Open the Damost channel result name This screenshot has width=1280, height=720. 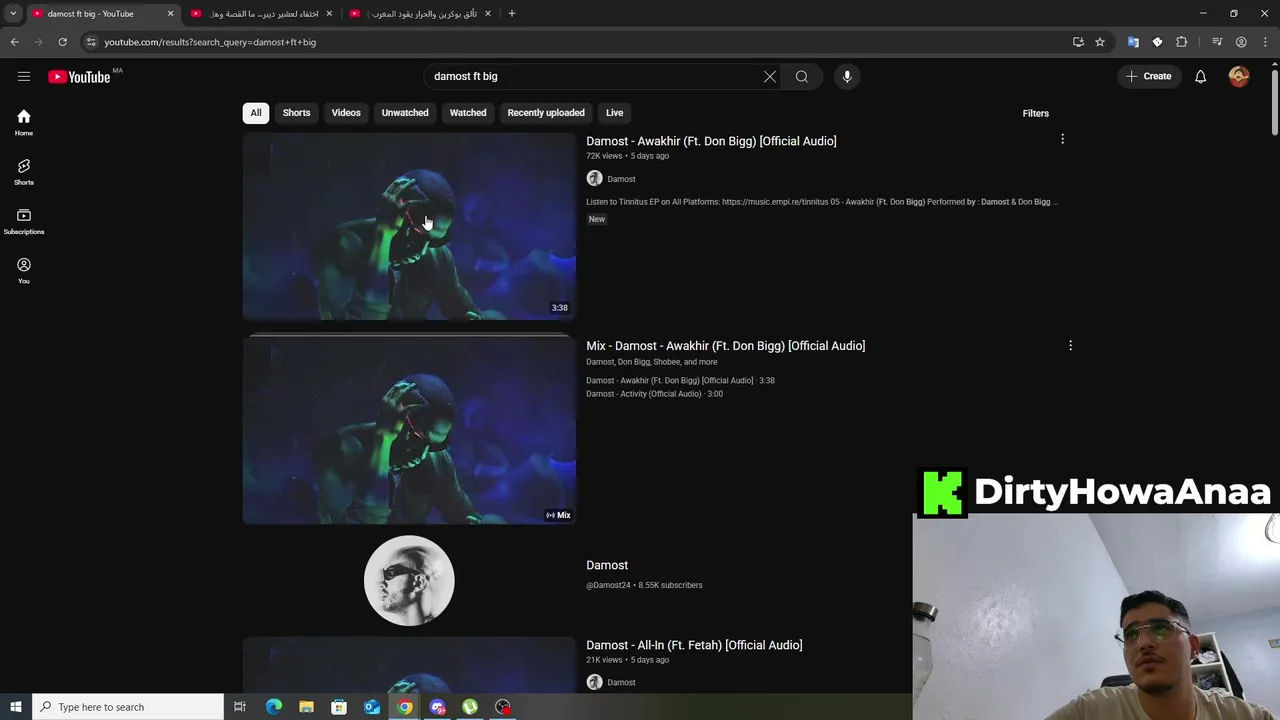[607, 565]
